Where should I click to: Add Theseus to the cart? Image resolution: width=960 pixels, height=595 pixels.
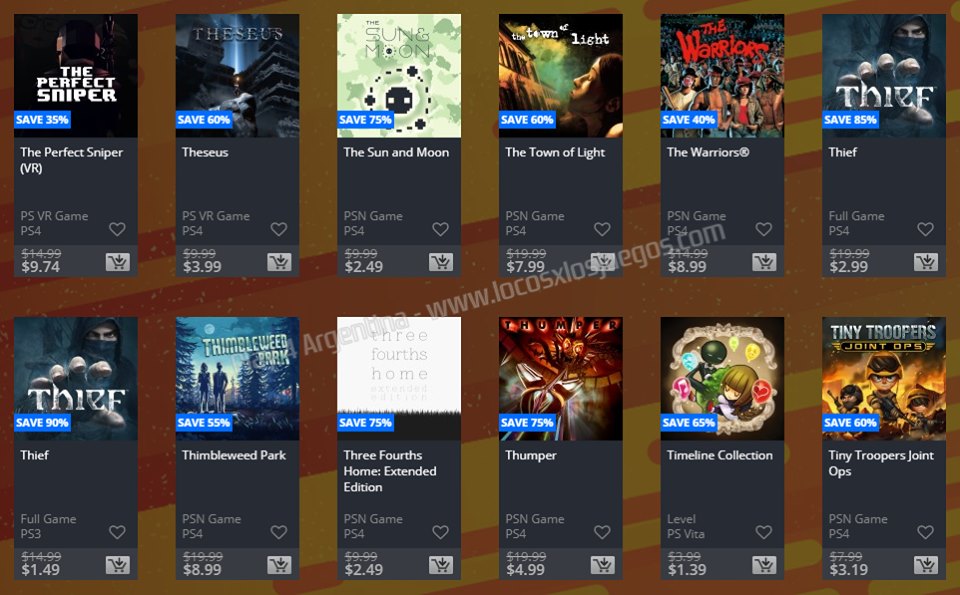click(x=279, y=262)
